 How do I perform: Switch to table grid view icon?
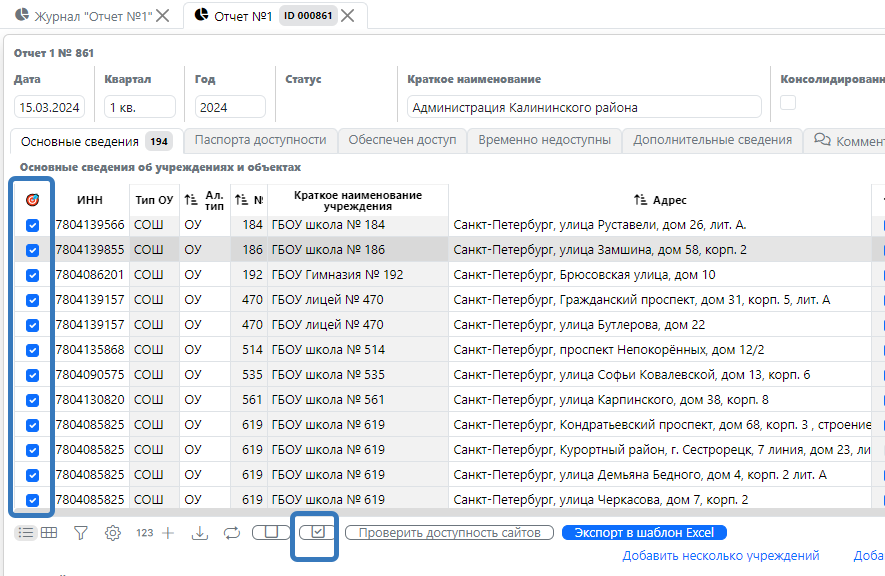point(48,533)
